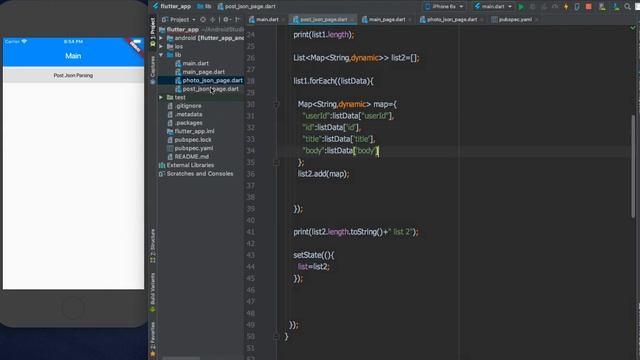Collapse the lib folder in tree
Screen dimensions: 640x360
161,55
